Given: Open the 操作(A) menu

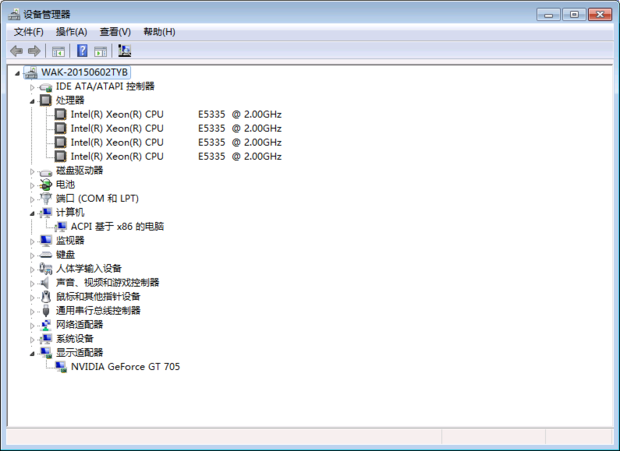Looking at the screenshot, I should coord(71,32).
